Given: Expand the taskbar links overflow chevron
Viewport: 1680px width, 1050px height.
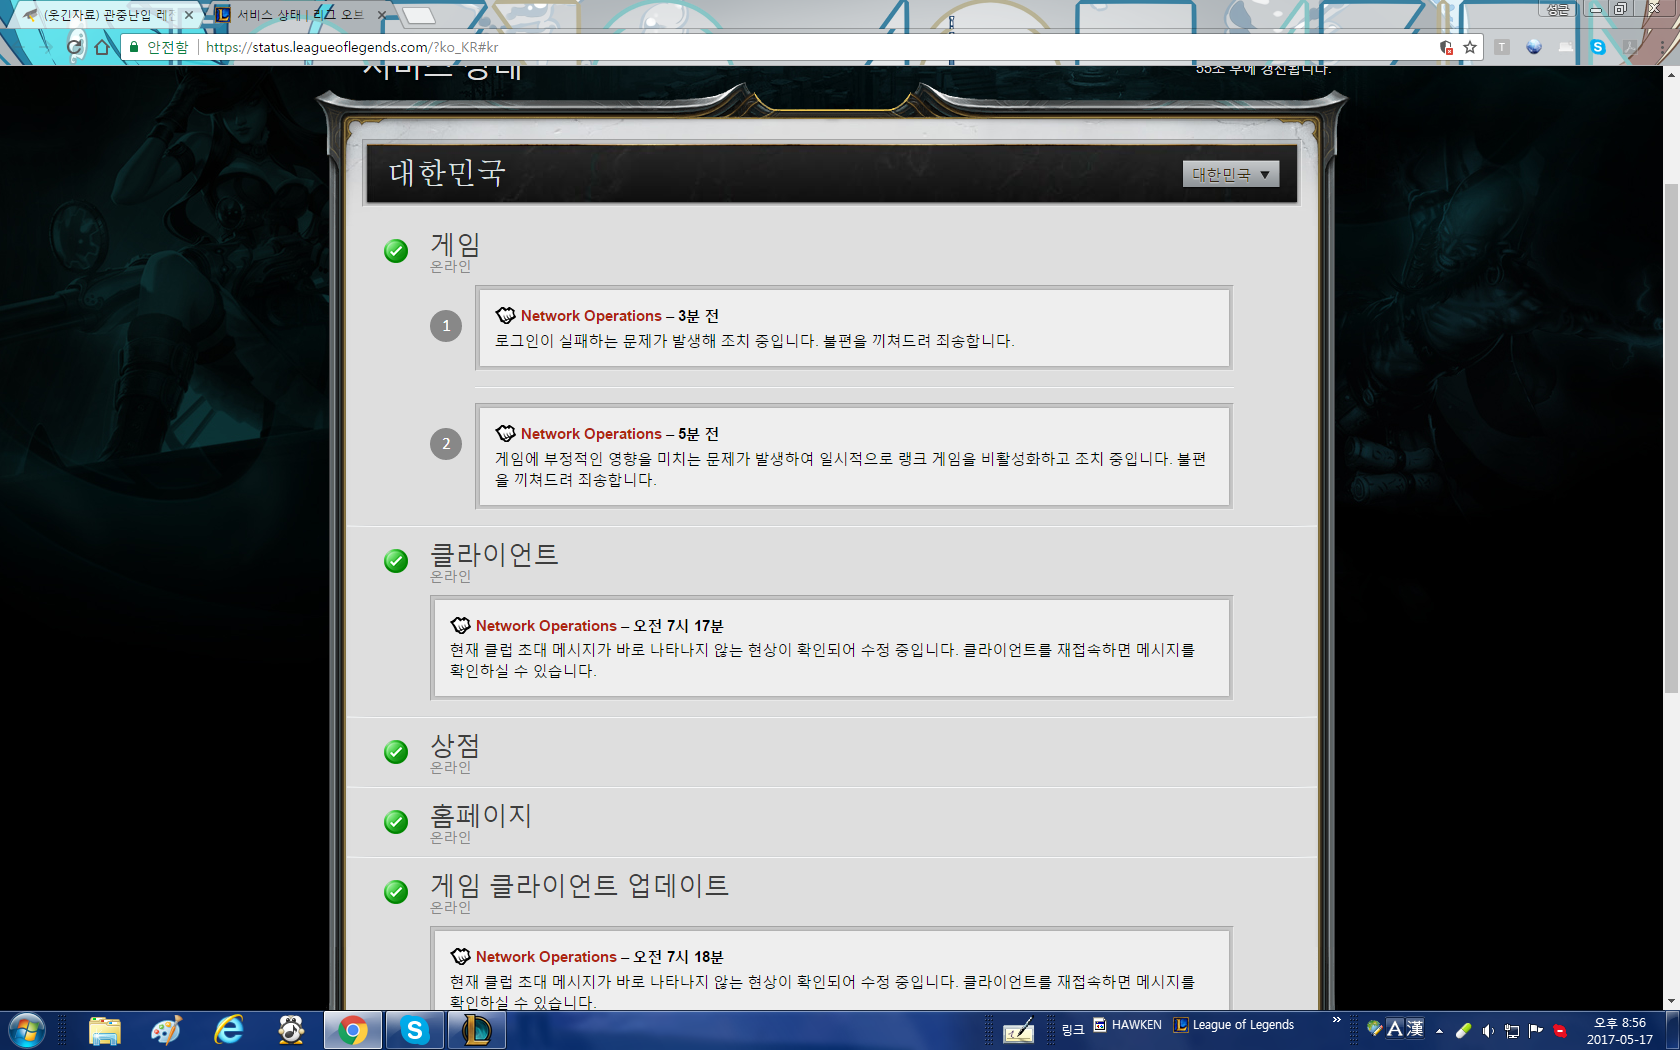Looking at the screenshot, I should 1336,1021.
